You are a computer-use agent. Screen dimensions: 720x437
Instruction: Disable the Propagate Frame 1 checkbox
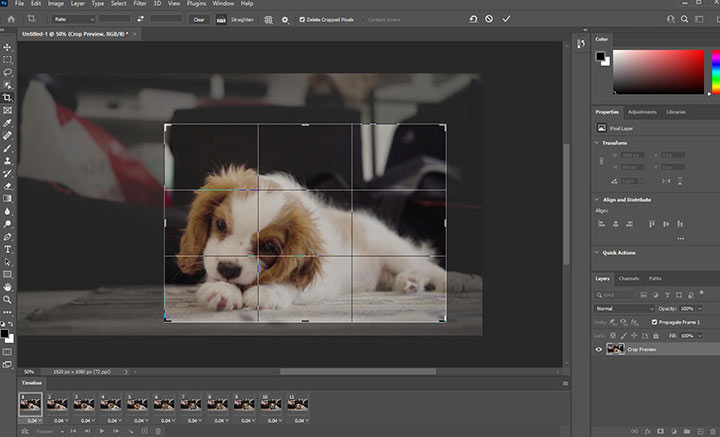(x=655, y=322)
